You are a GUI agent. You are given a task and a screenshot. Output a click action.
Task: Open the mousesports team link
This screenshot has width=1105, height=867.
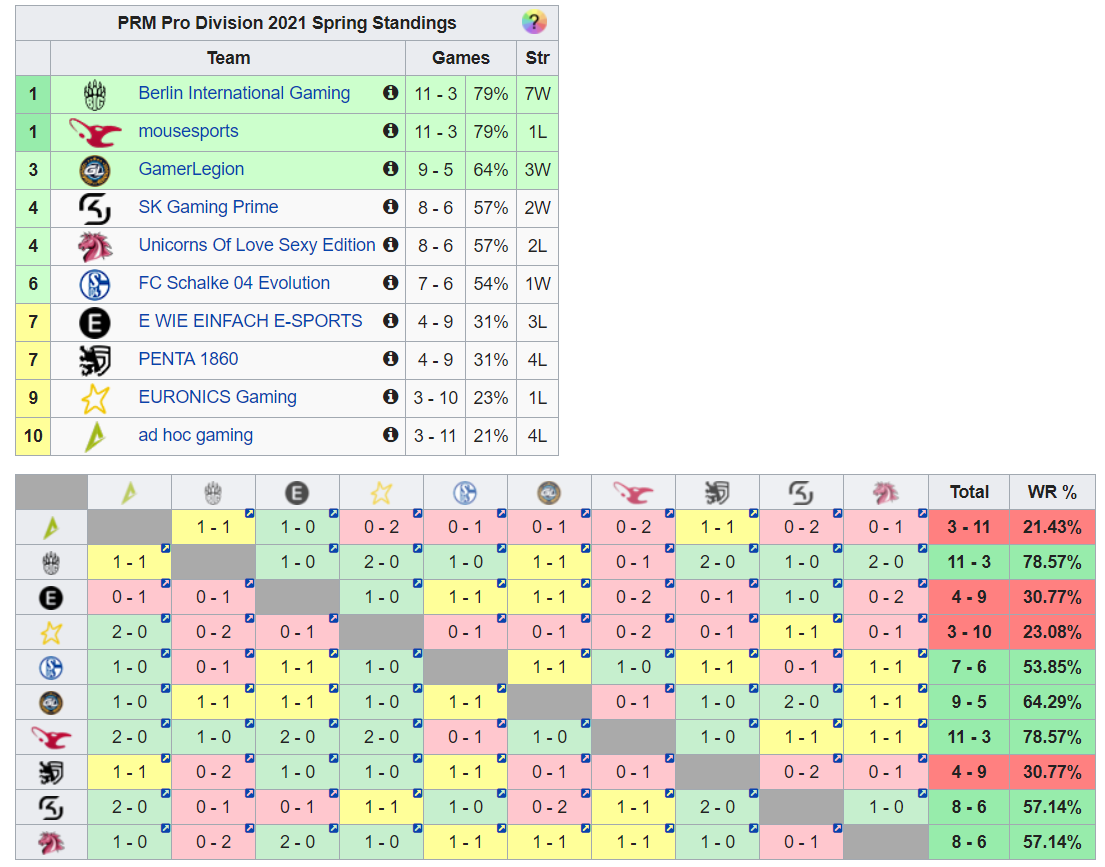tap(188, 132)
